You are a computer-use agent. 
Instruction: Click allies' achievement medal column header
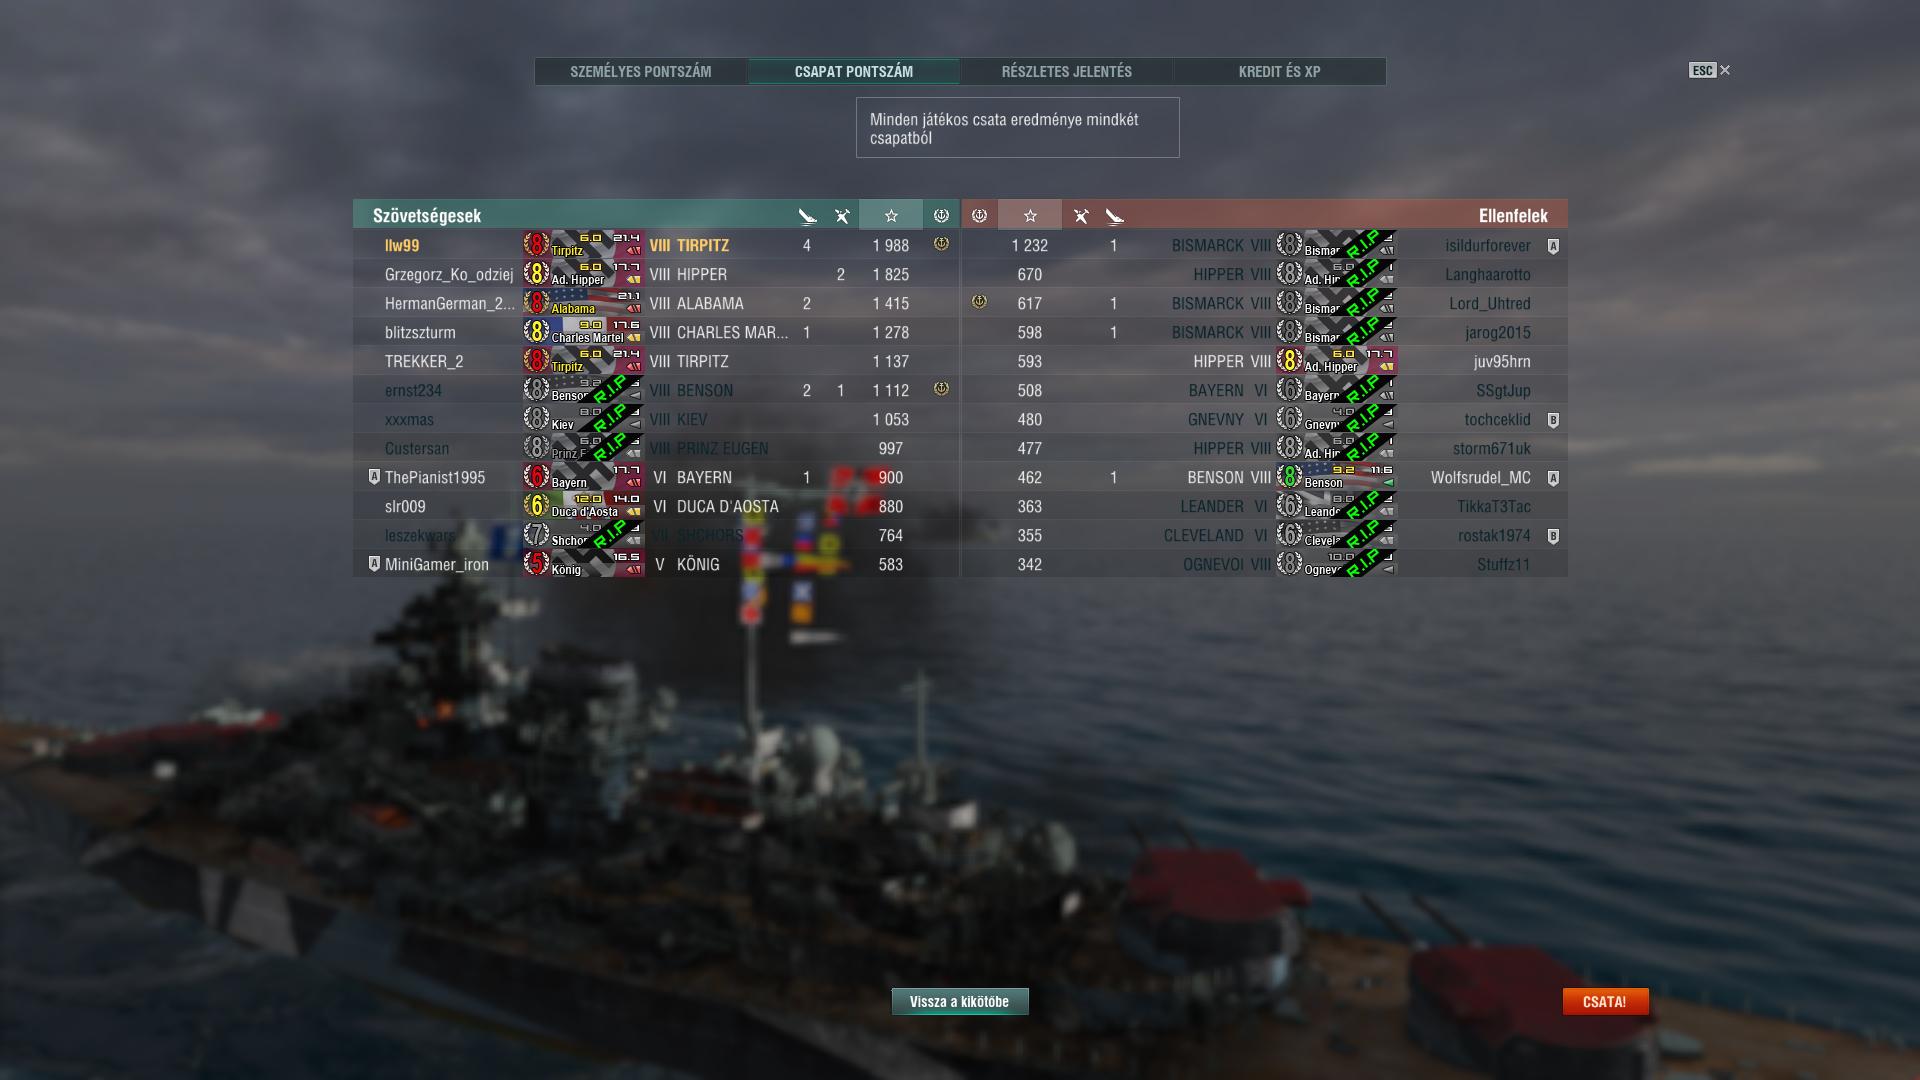pos(941,215)
